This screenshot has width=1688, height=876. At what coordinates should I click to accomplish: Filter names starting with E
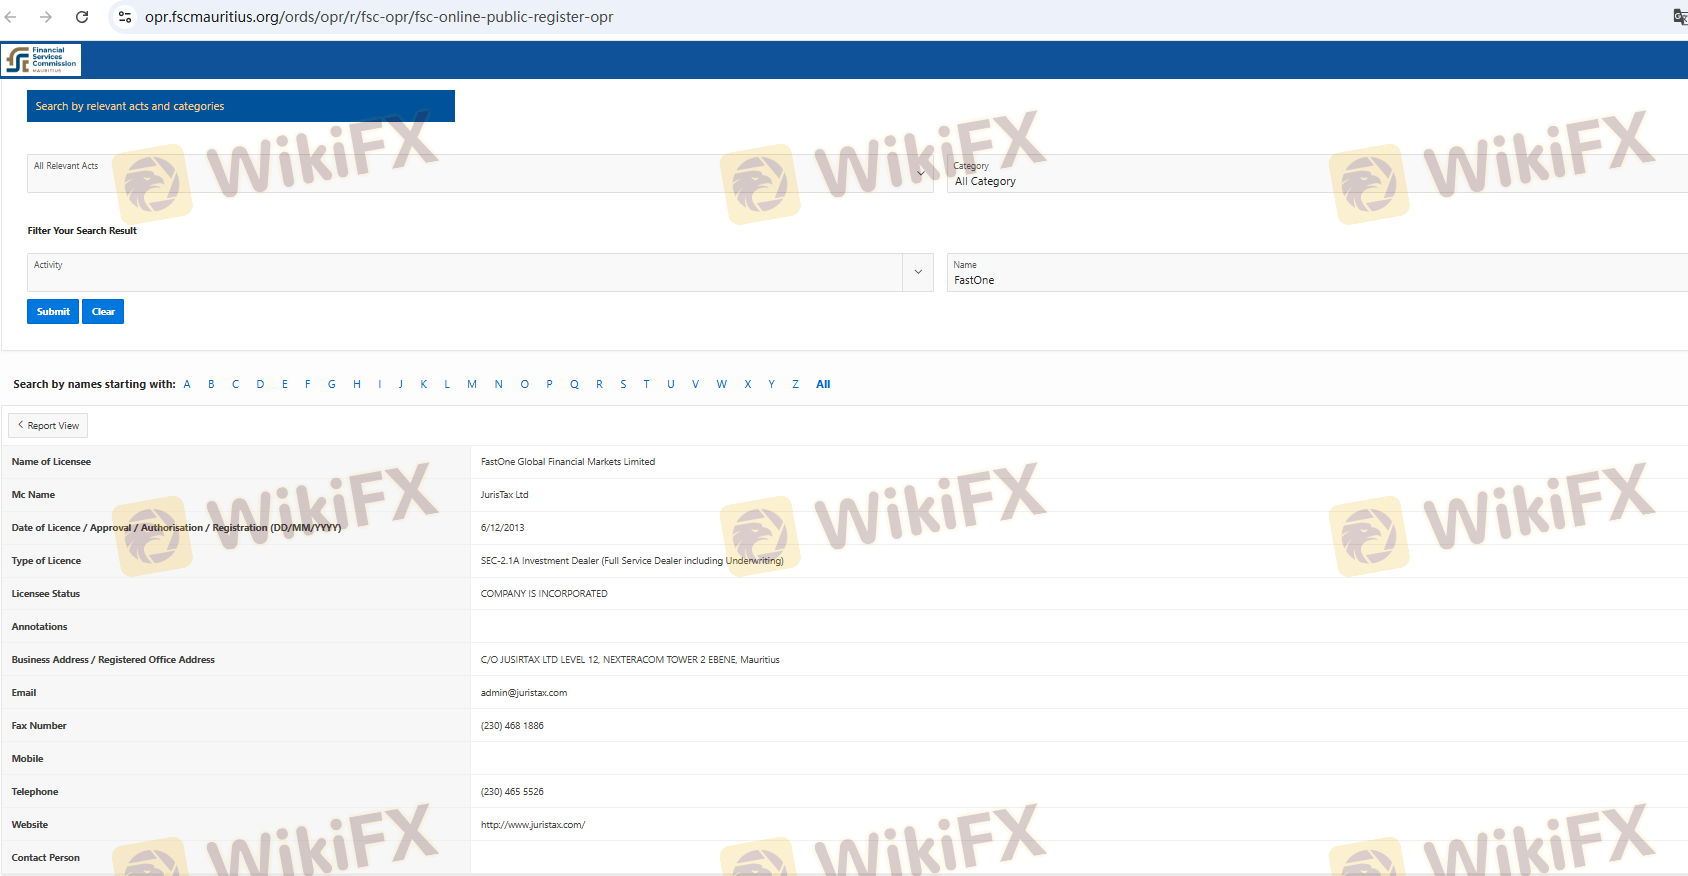point(285,384)
